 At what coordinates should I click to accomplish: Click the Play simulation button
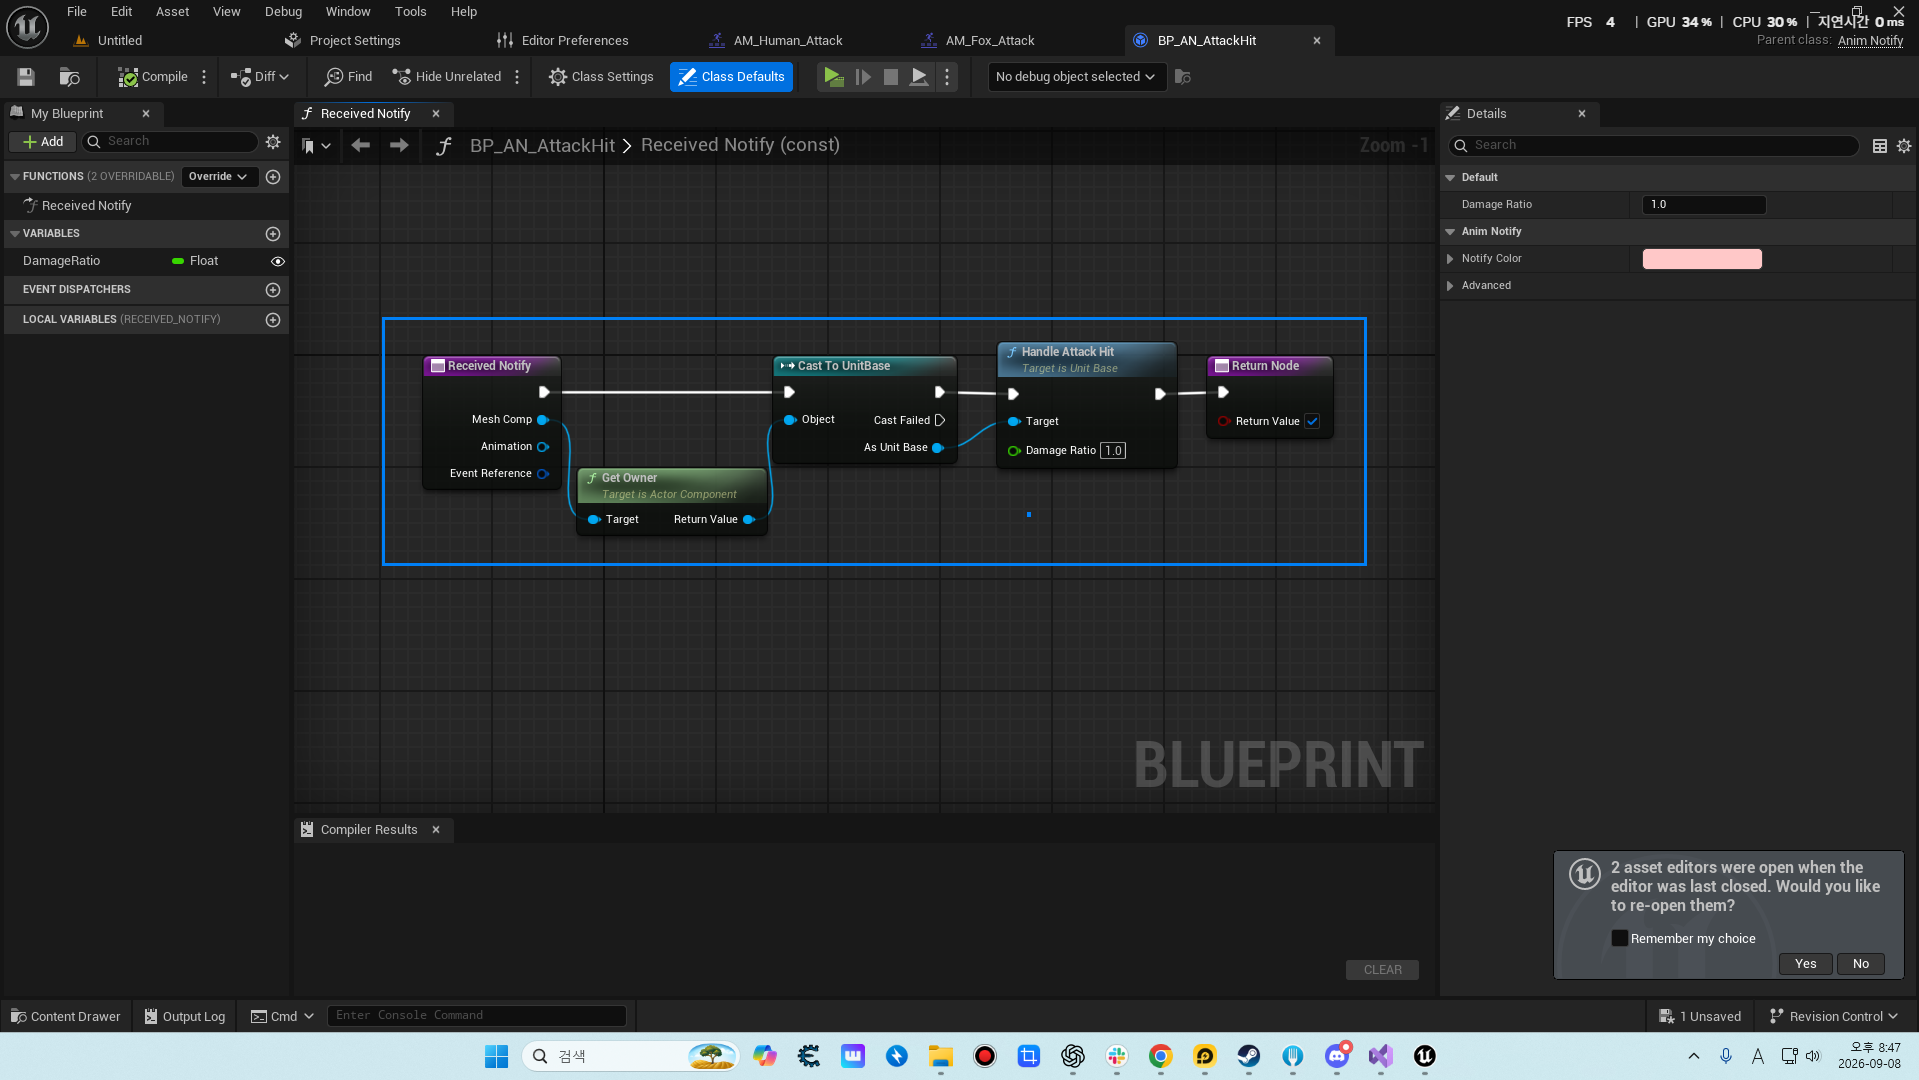click(833, 77)
